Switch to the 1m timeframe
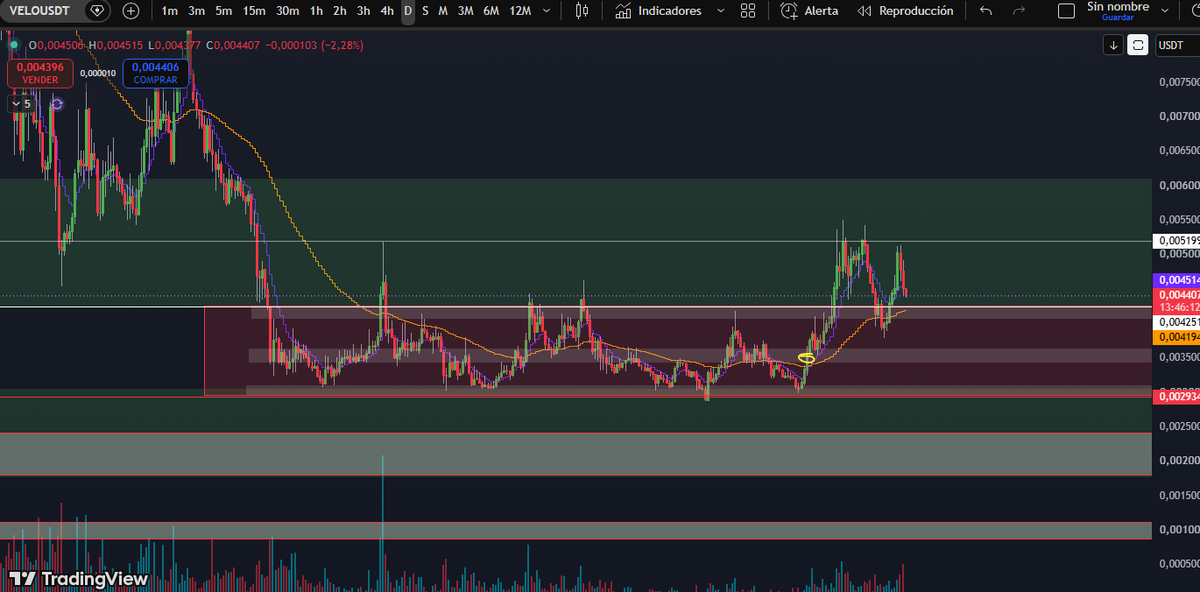The width and height of the screenshot is (1200, 592). click(170, 11)
